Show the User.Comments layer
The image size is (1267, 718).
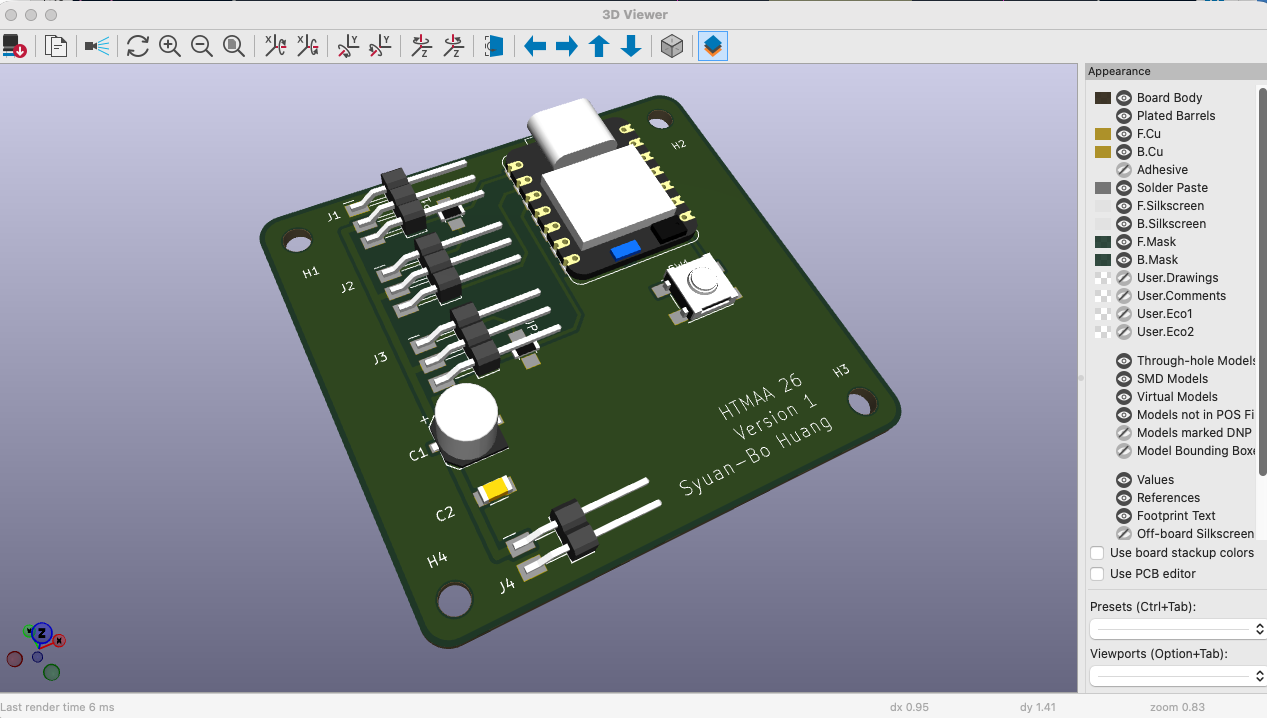[1124, 296]
